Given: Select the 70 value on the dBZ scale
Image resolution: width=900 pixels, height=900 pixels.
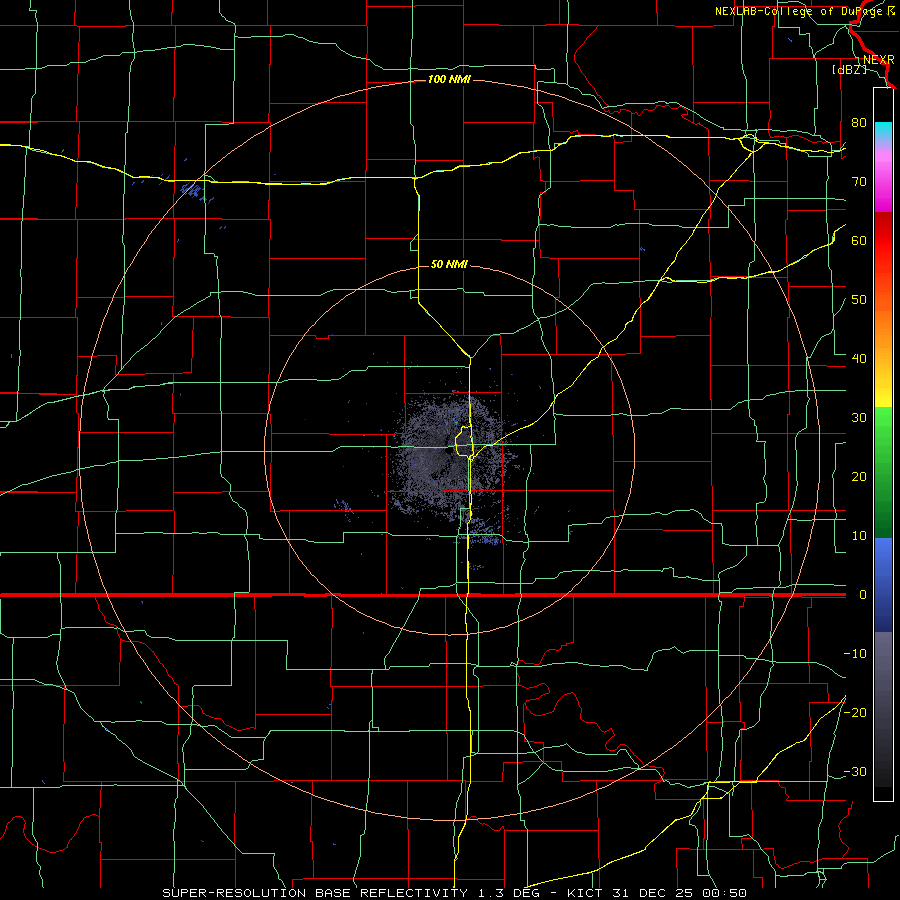Looking at the screenshot, I should click(x=859, y=181).
